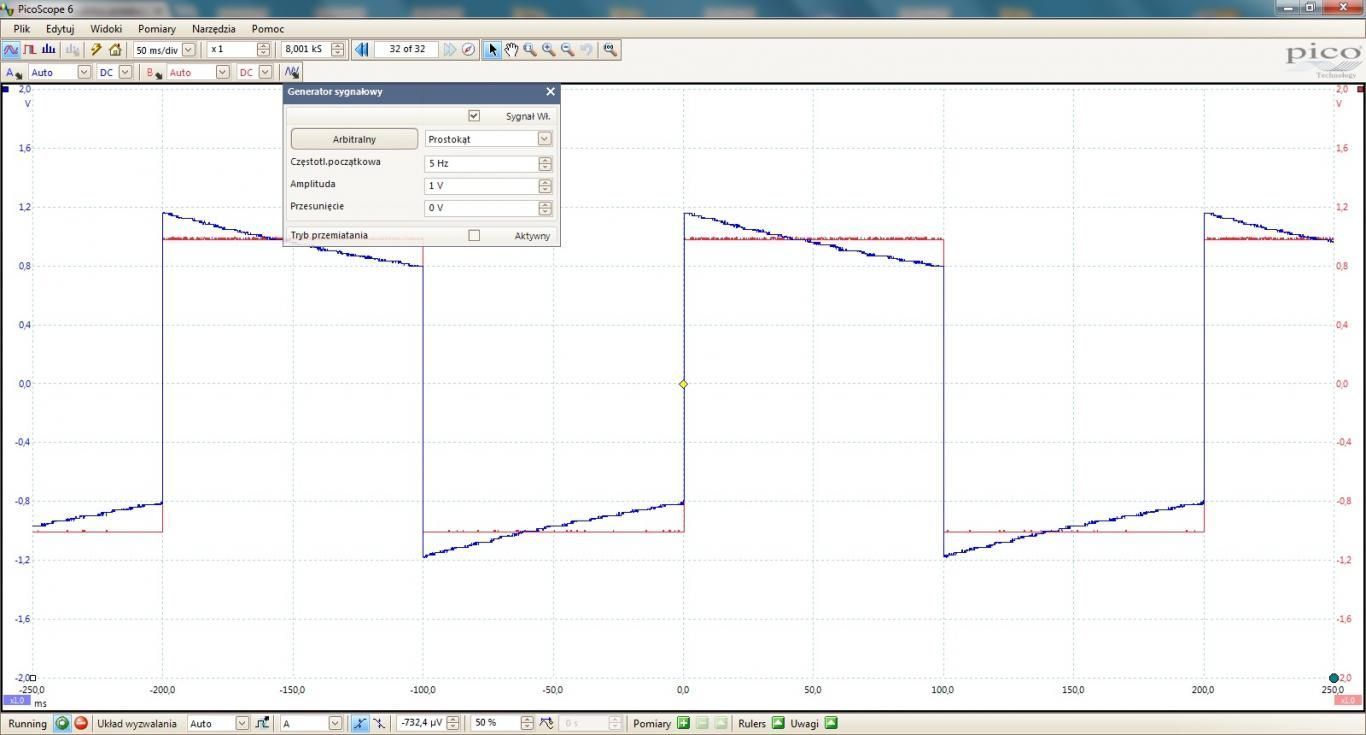Open Channel A Auto range dropdown
1366x735 pixels.
tap(85, 72)
